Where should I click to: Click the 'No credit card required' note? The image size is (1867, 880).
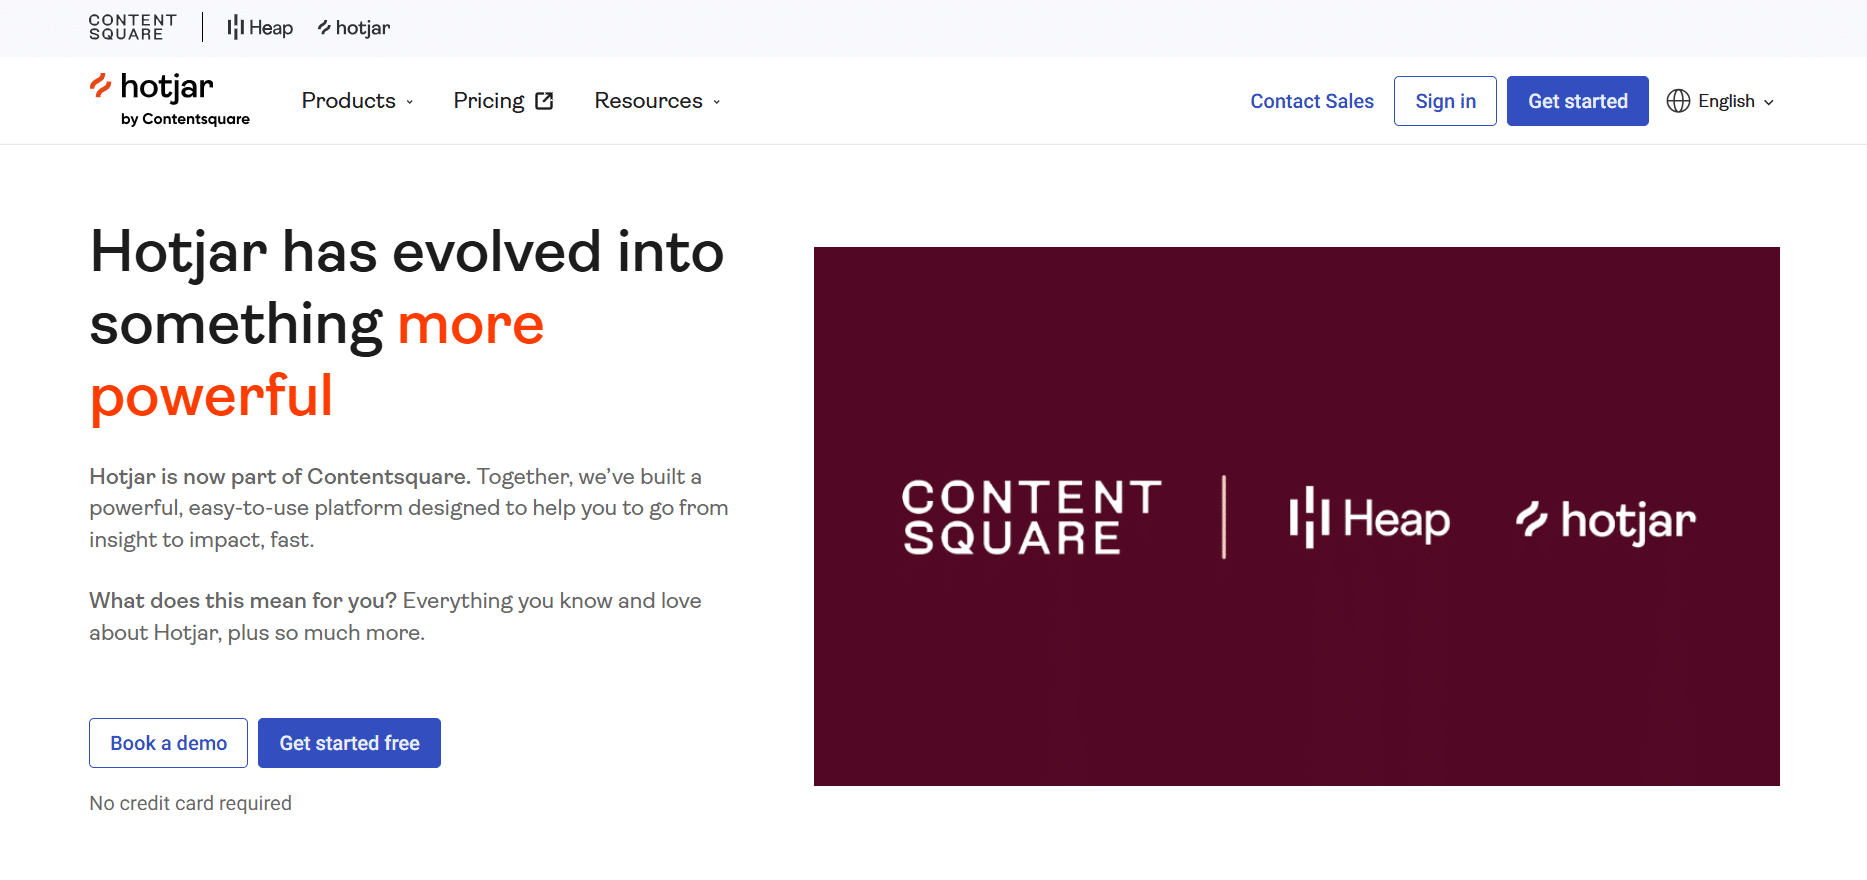pos(190,803)
